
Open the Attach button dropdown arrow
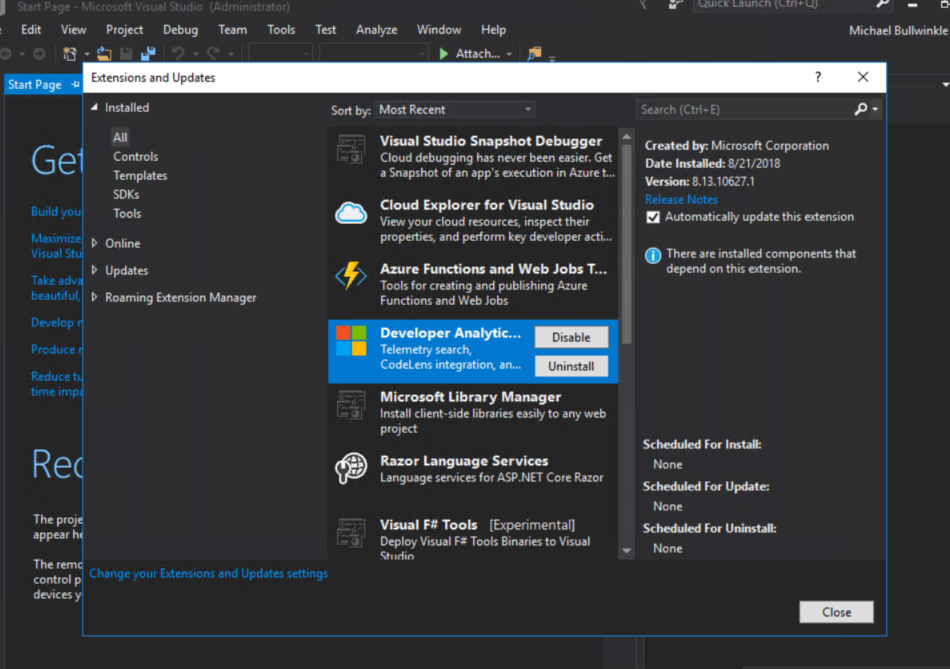point(509,54)
